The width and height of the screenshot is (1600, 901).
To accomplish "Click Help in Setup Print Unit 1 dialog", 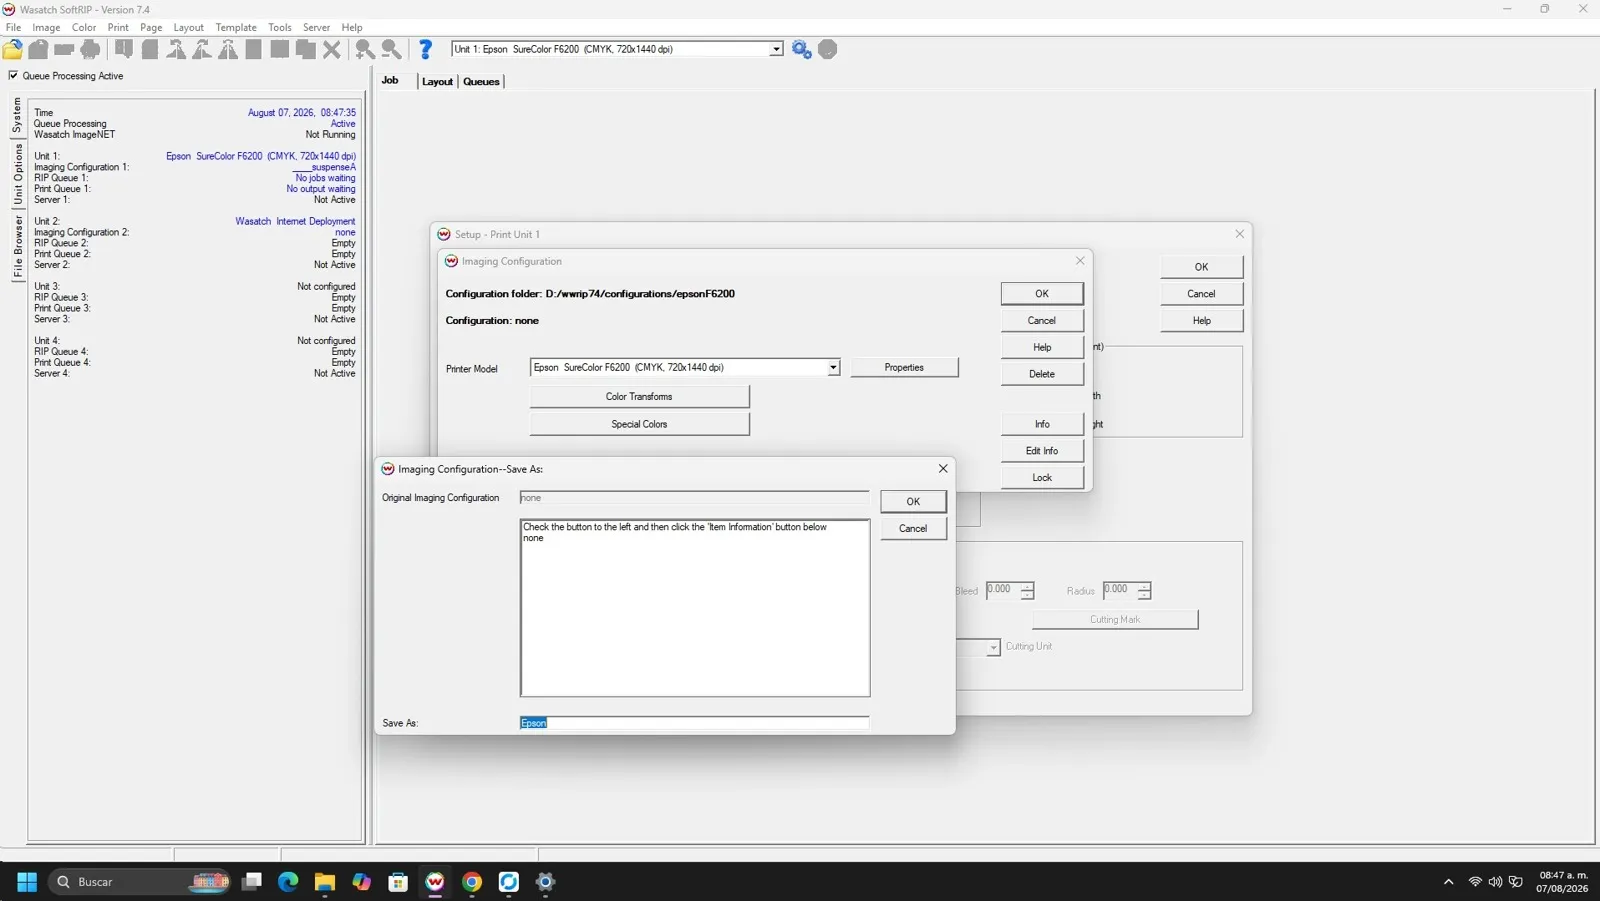I will pos(1201,320).
